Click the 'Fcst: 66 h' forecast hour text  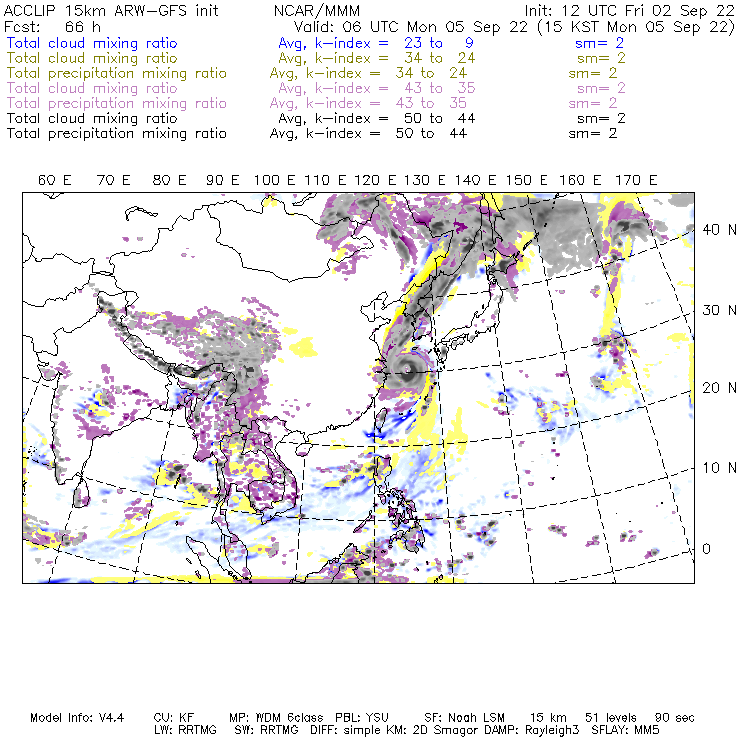point(52,27)
